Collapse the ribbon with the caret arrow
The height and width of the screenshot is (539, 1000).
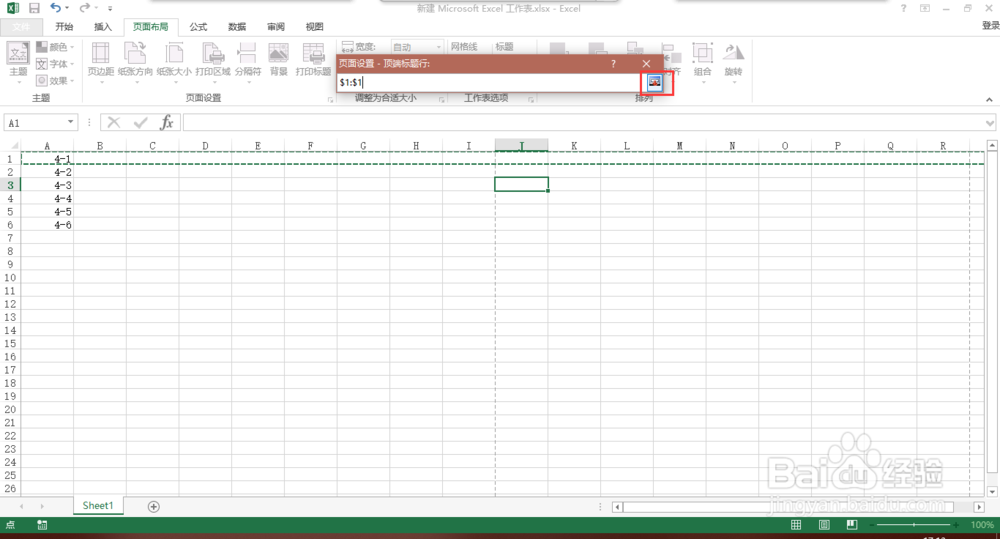(x=989, y=100)
